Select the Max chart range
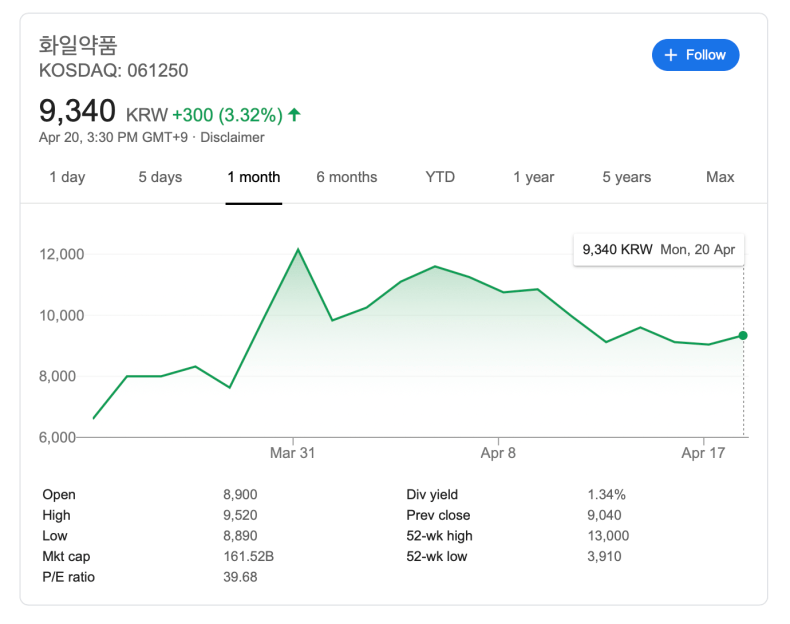790x624 pixels. [x=720, y=177]
